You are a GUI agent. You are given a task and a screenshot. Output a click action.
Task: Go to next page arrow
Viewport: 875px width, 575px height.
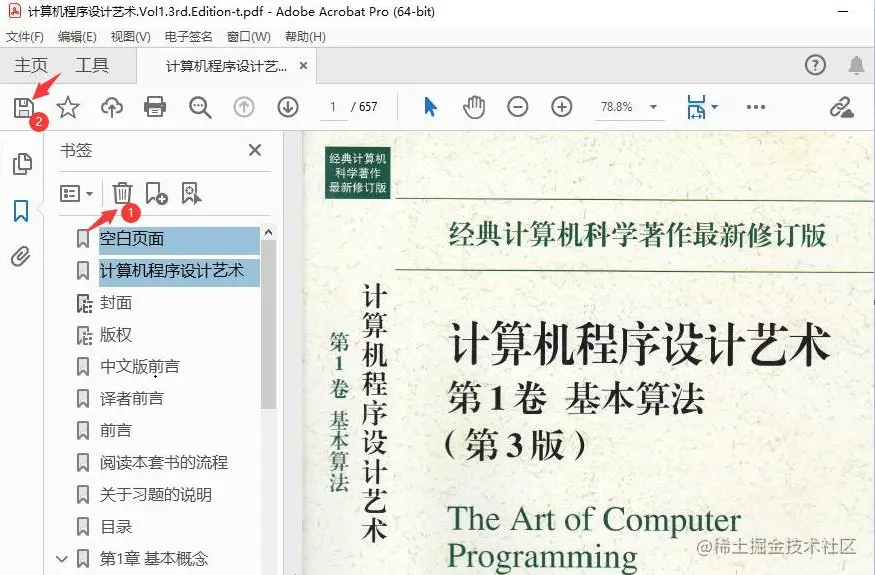tap(288, 107)
